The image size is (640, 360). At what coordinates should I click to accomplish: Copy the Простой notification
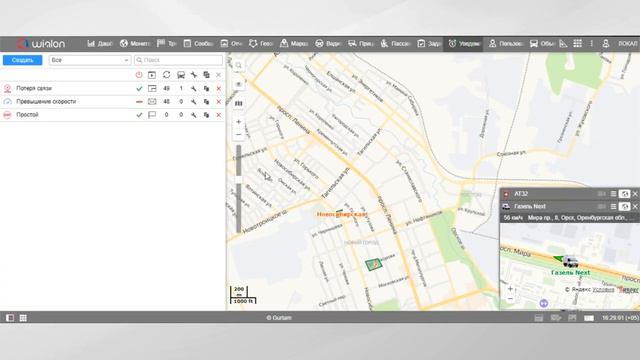207,115
